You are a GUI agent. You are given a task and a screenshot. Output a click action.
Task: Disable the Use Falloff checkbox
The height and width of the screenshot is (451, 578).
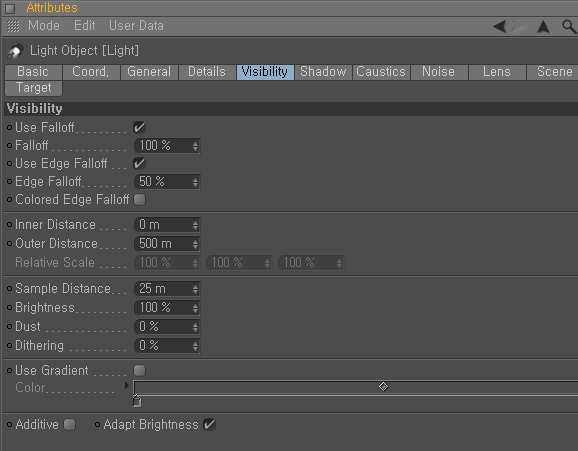tap(139, 128)
